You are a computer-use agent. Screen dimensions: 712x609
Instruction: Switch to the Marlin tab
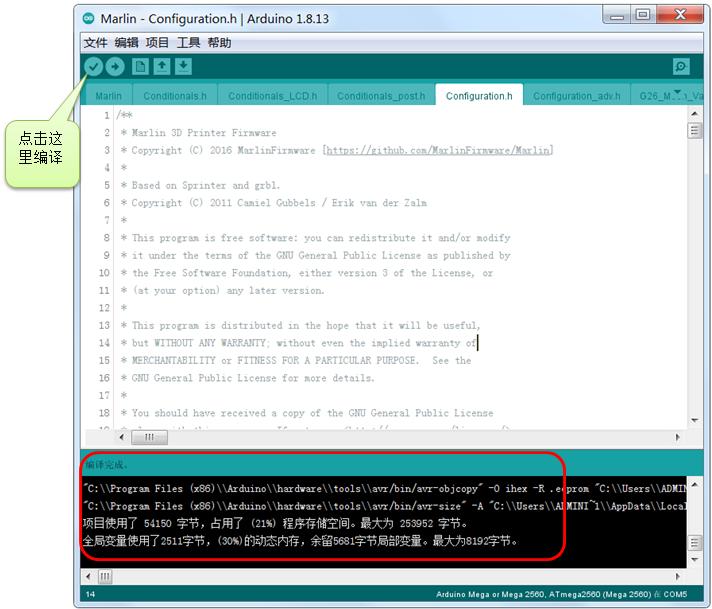click(109, 96)
